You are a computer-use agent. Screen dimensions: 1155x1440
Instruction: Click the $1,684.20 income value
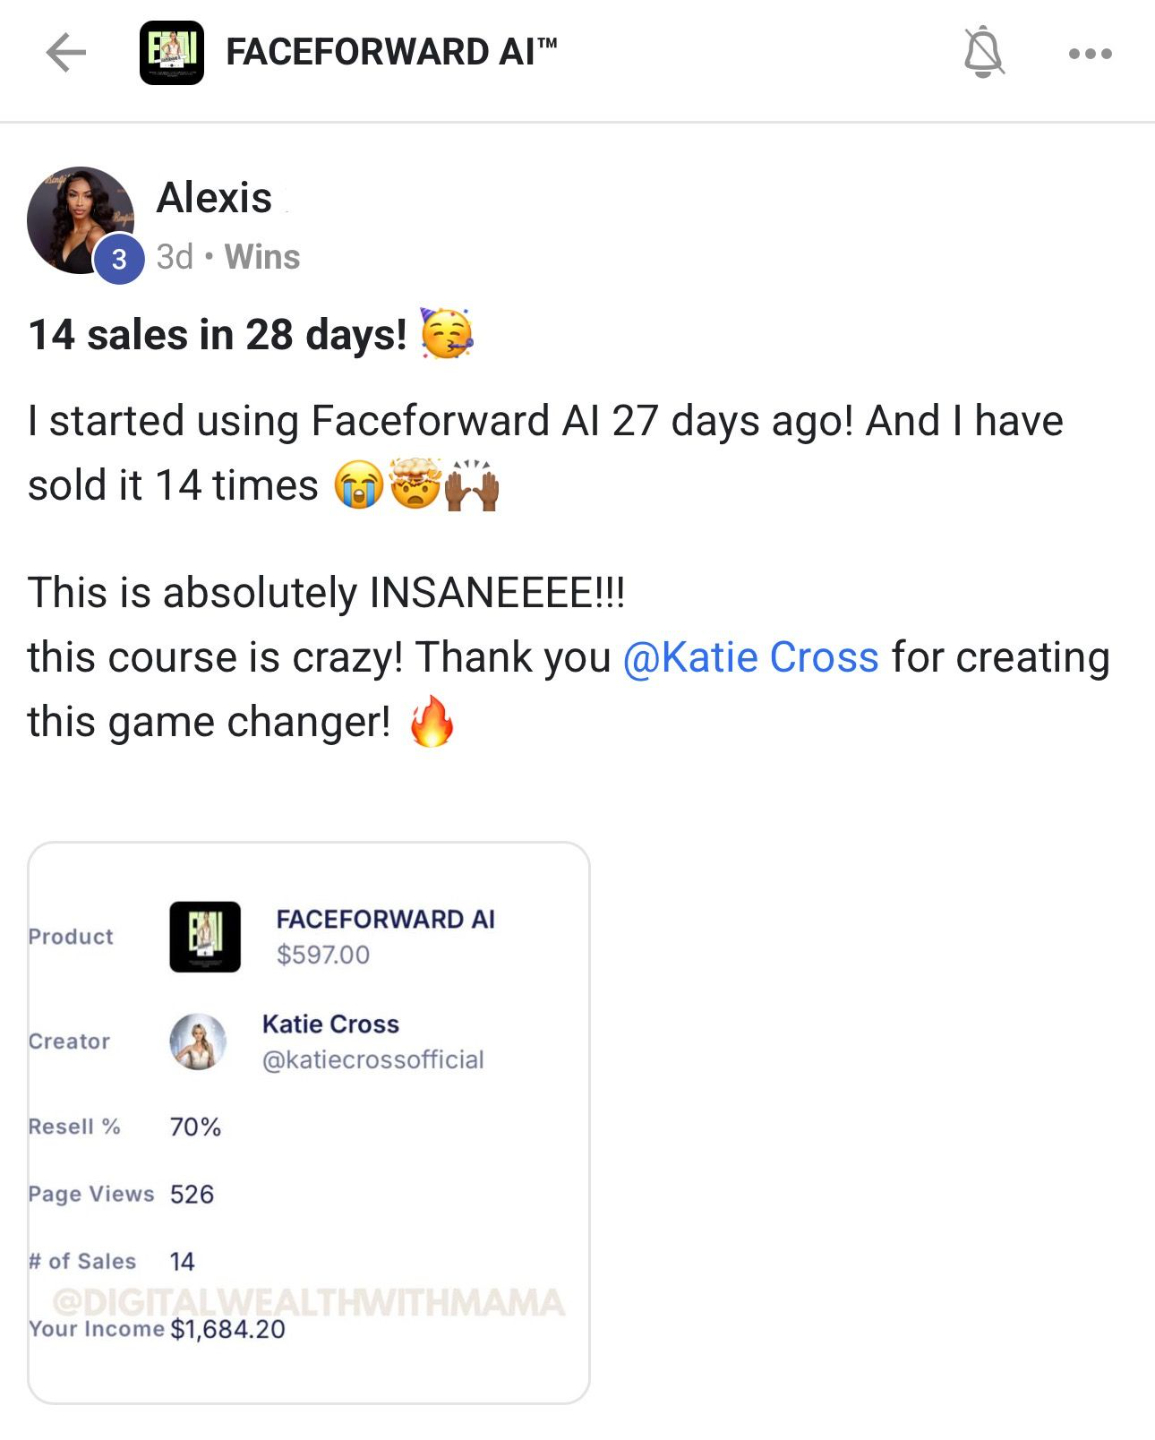(228, 1329)
